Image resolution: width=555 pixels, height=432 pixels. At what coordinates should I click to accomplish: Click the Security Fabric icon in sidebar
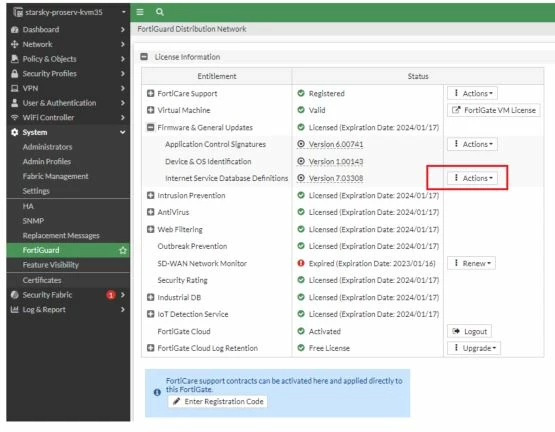point(15,295)
